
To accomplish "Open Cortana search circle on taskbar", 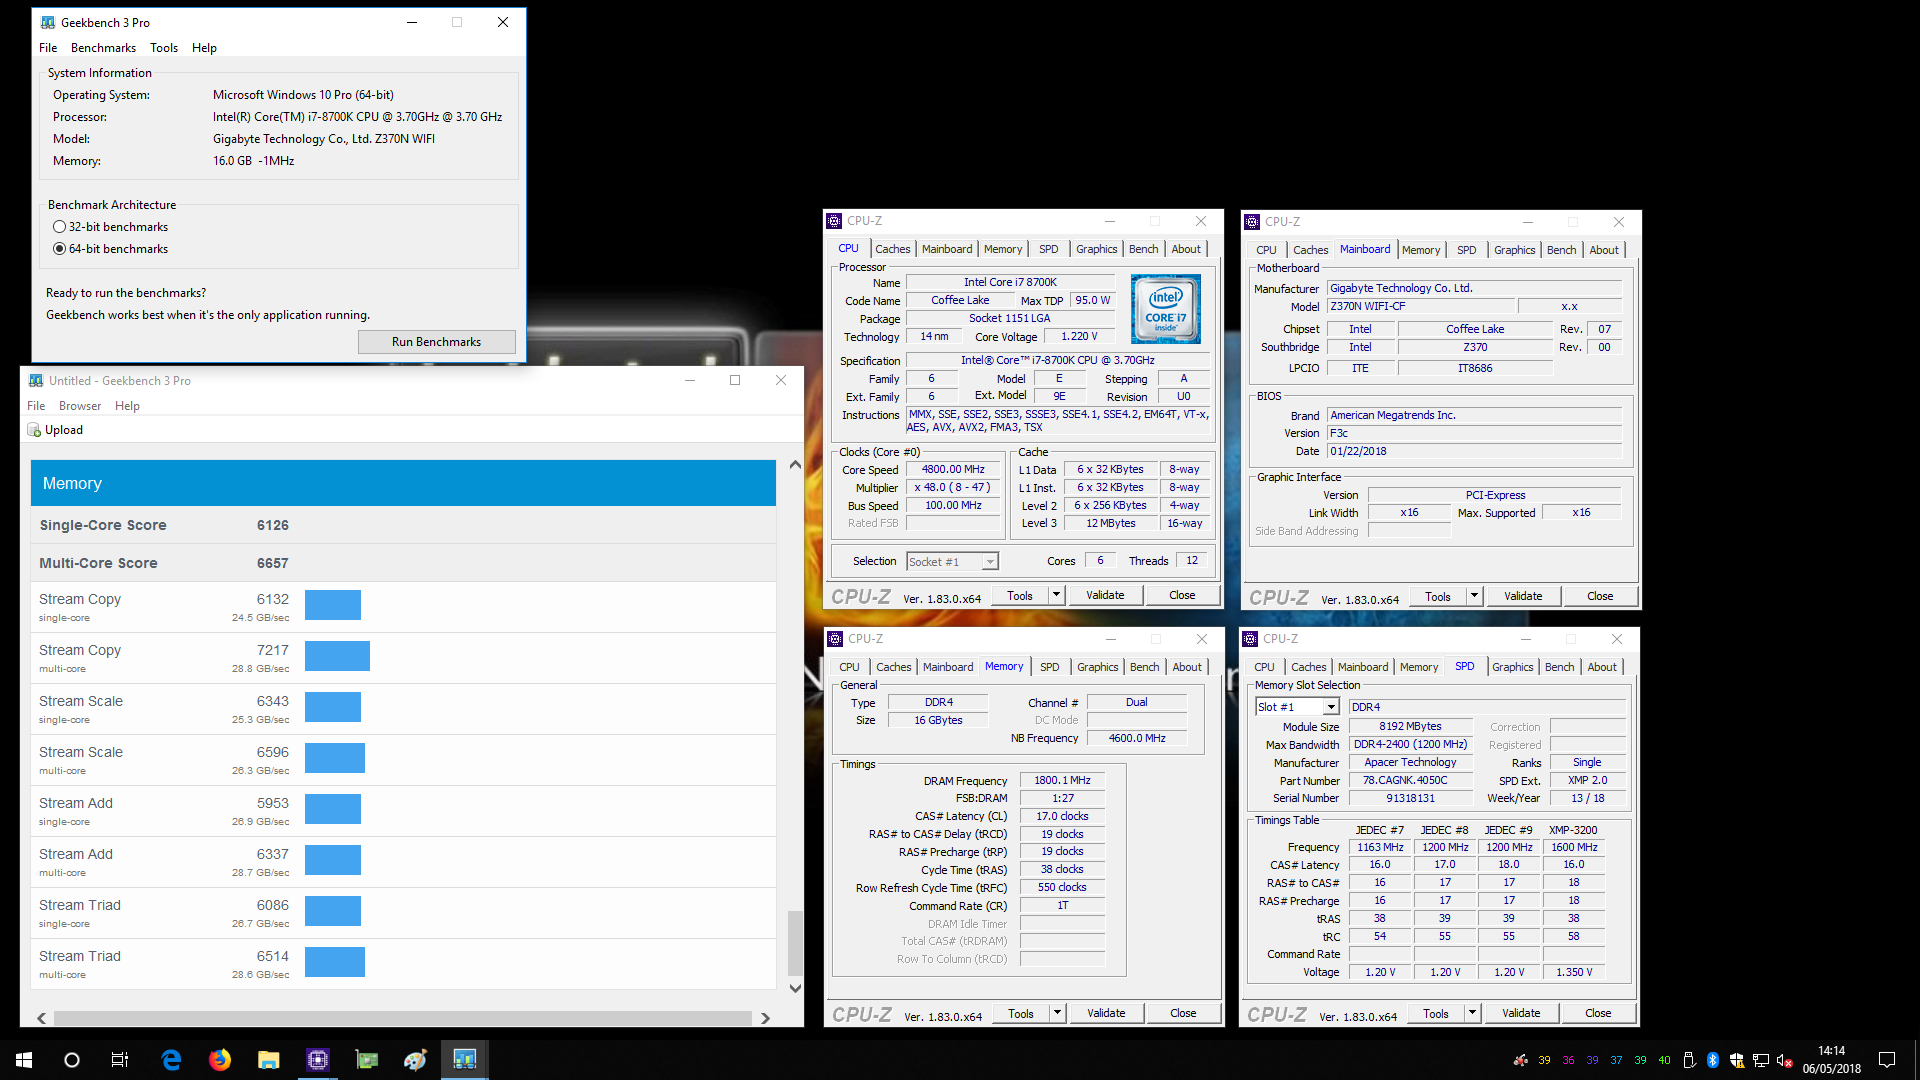I will point(72,1060).
